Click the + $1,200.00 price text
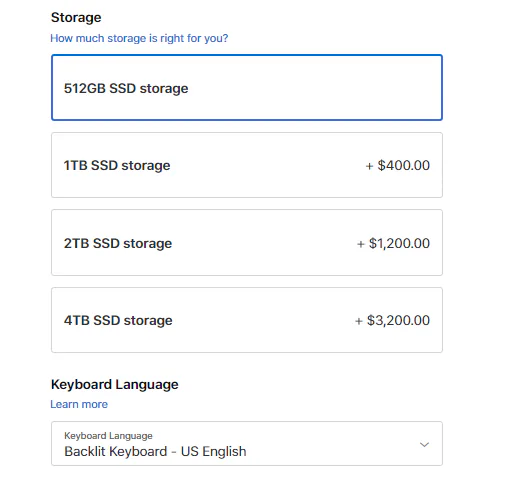The width and height of the screenshot is (511, 482). tap(393, 243)
